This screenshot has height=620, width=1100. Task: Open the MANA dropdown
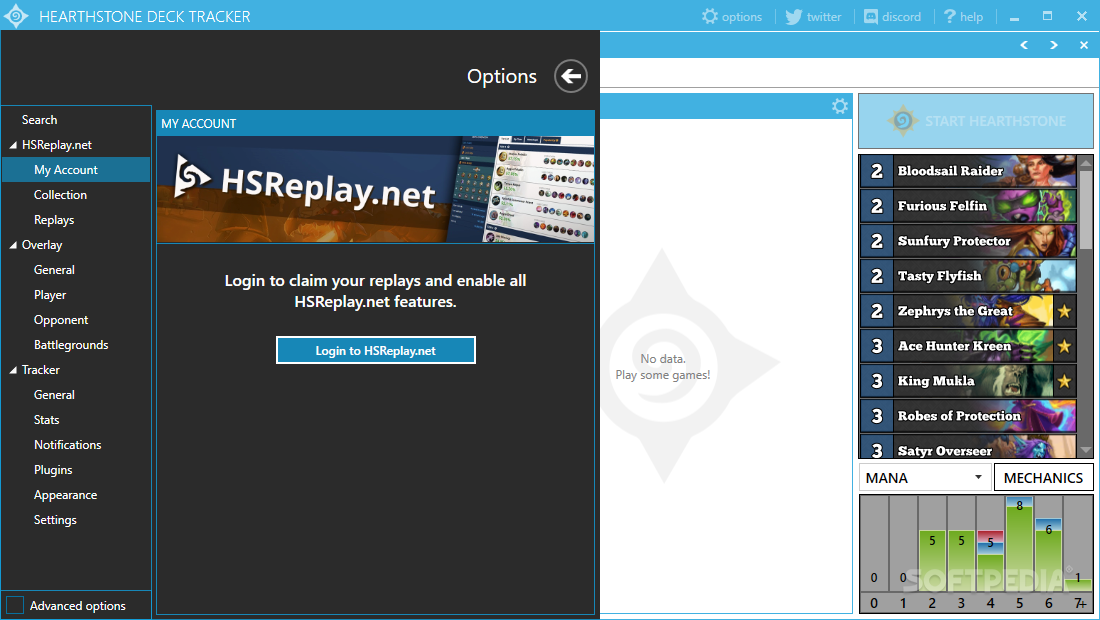point(925,478)
